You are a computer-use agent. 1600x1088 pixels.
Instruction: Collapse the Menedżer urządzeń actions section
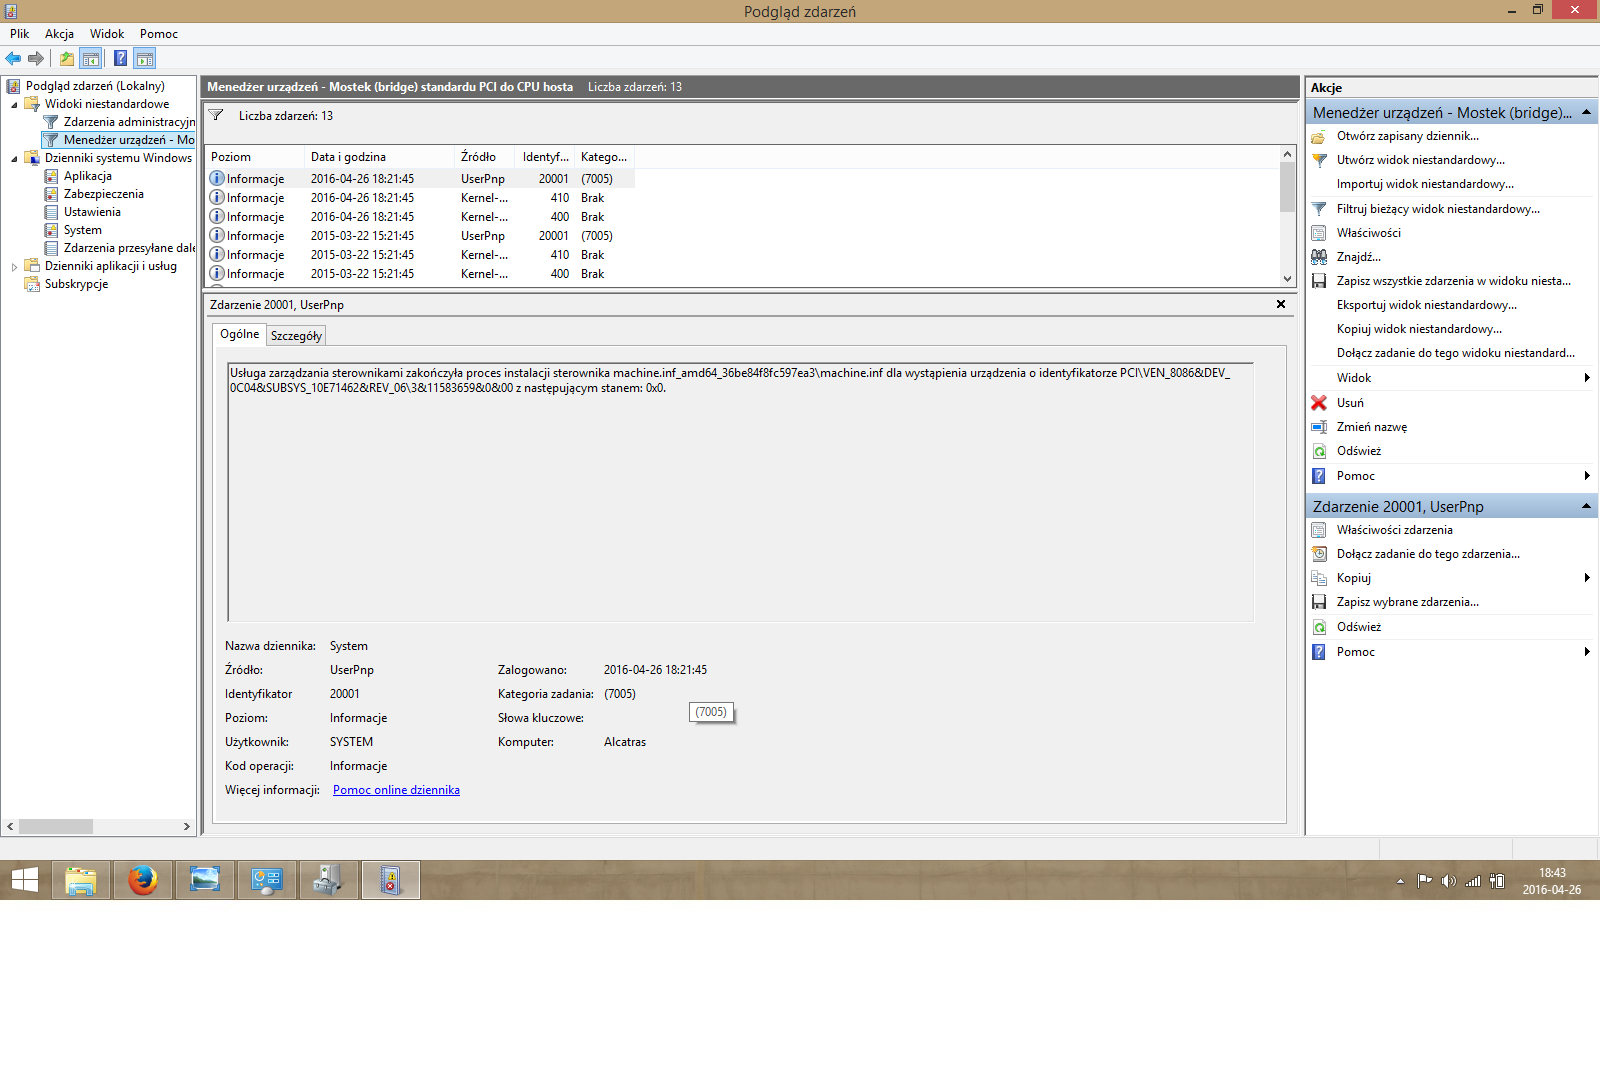tap(1586, 112)
